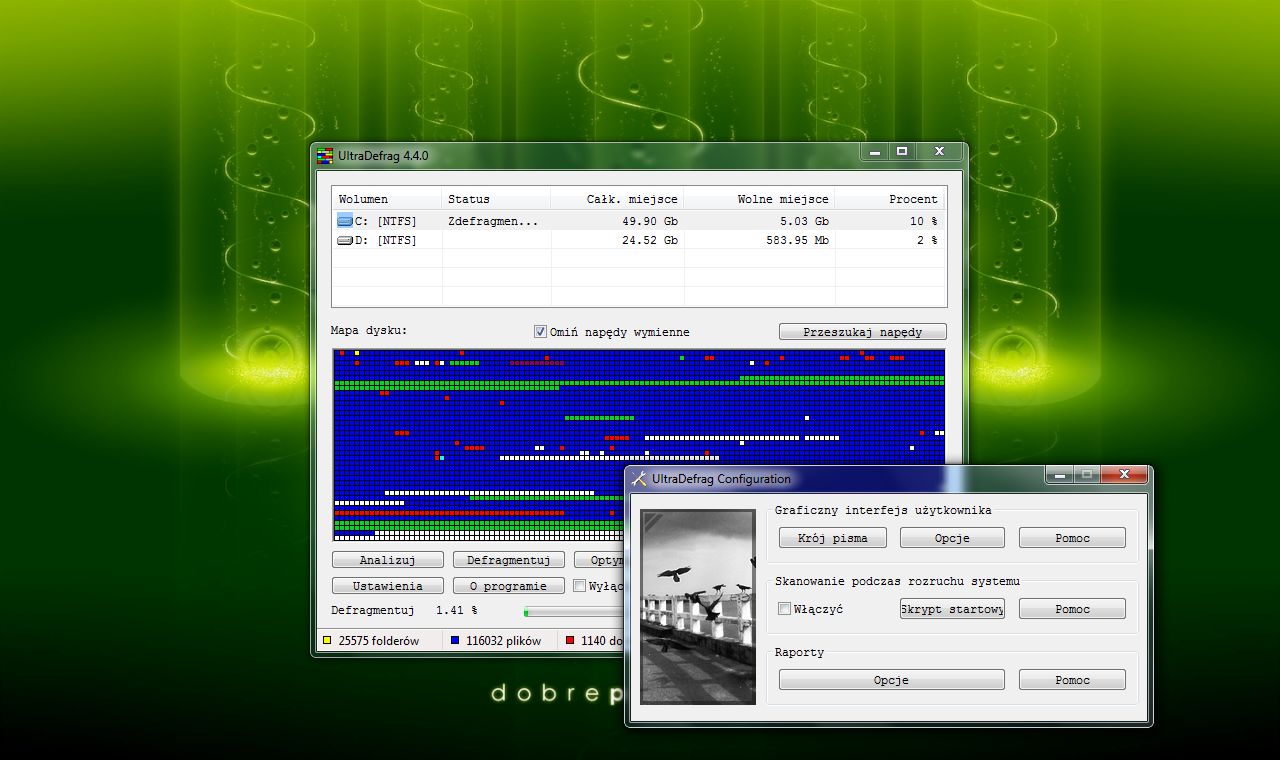Select the 'D: [NTFS]' volume row text
This screenshot has width=1280, height=760.
point(386,241)
